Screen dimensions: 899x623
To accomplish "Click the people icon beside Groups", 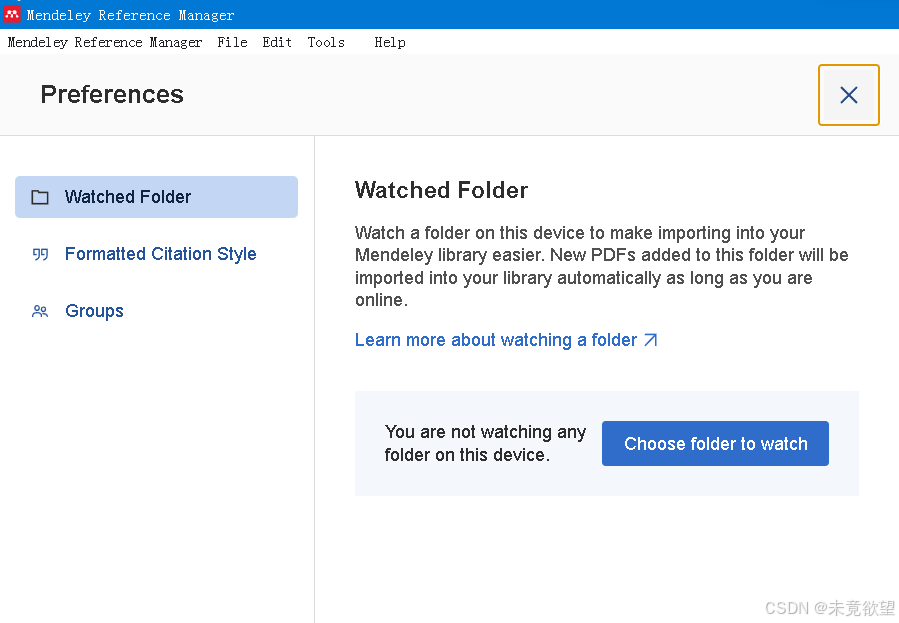I will (40, 311).
